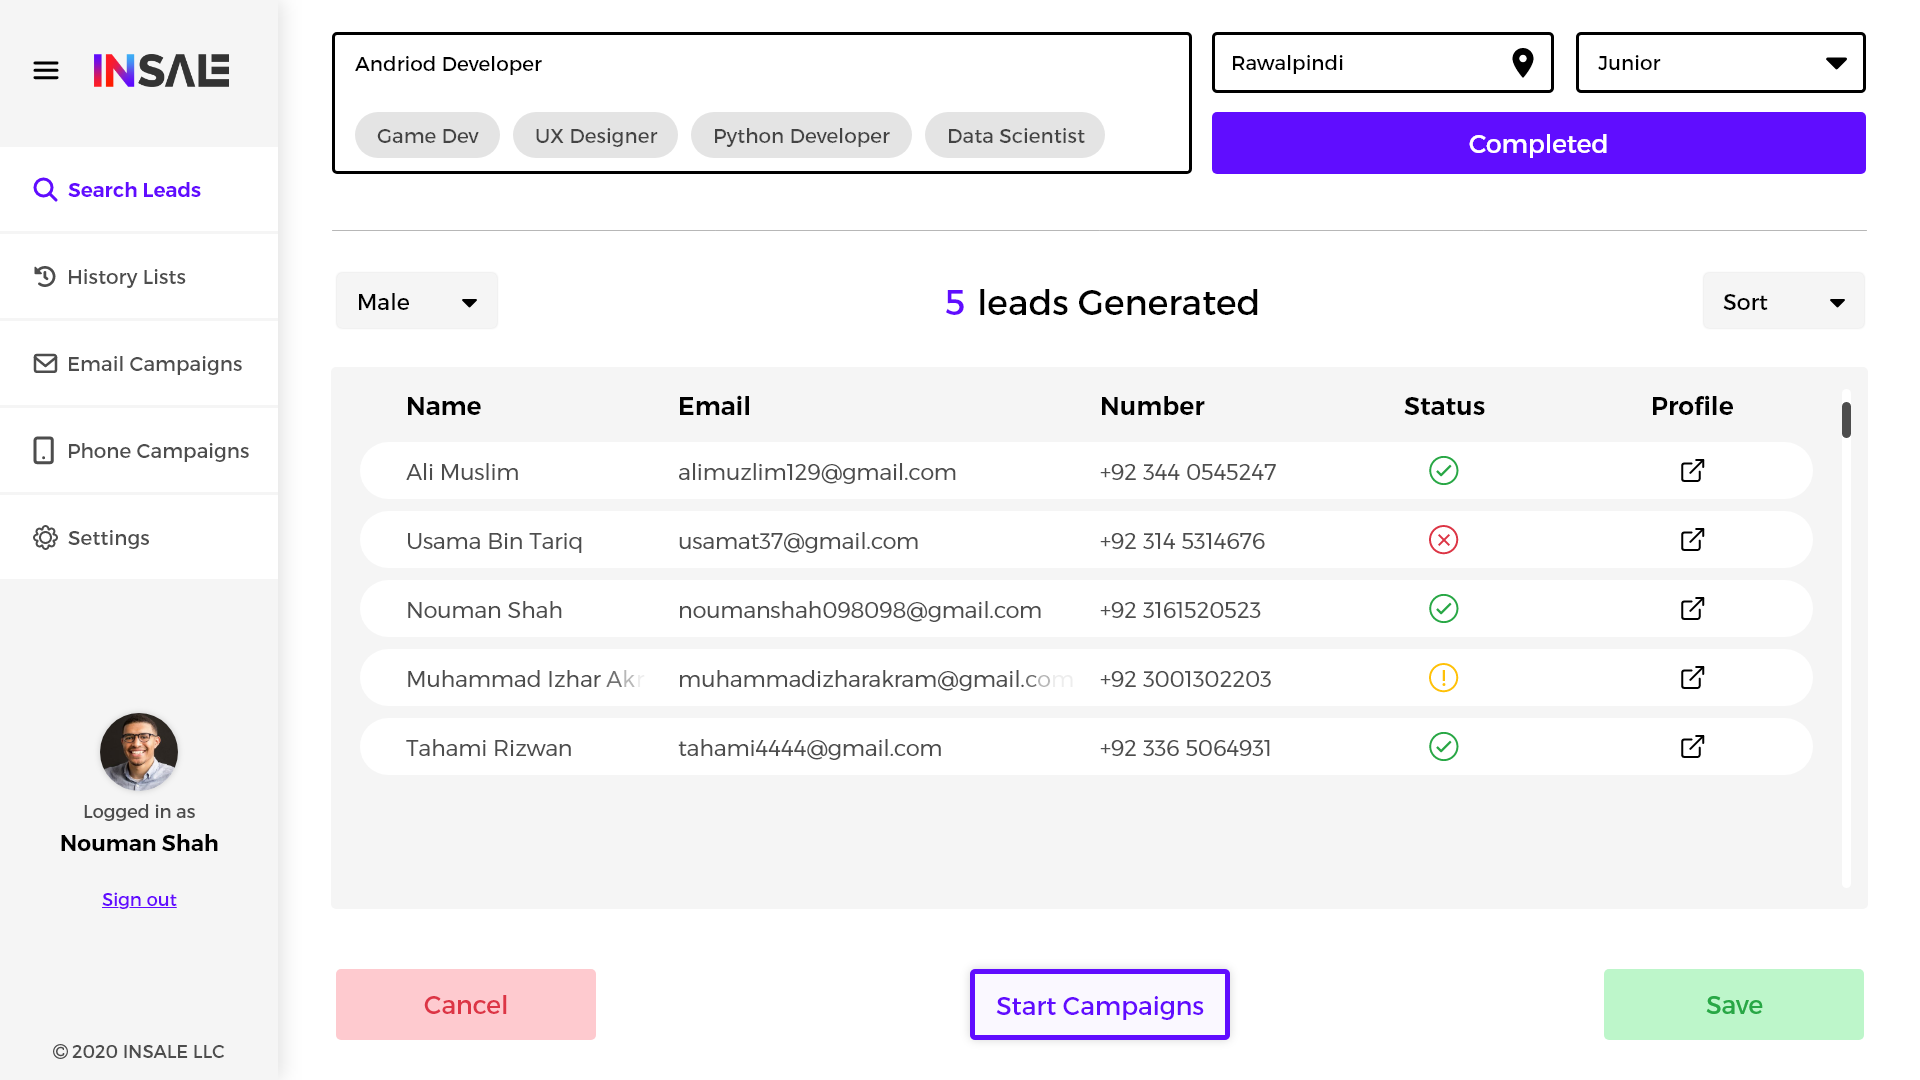1920x1080 pixels.
Task: Click number +92 336 5064931
Action: click(1186, 748)
